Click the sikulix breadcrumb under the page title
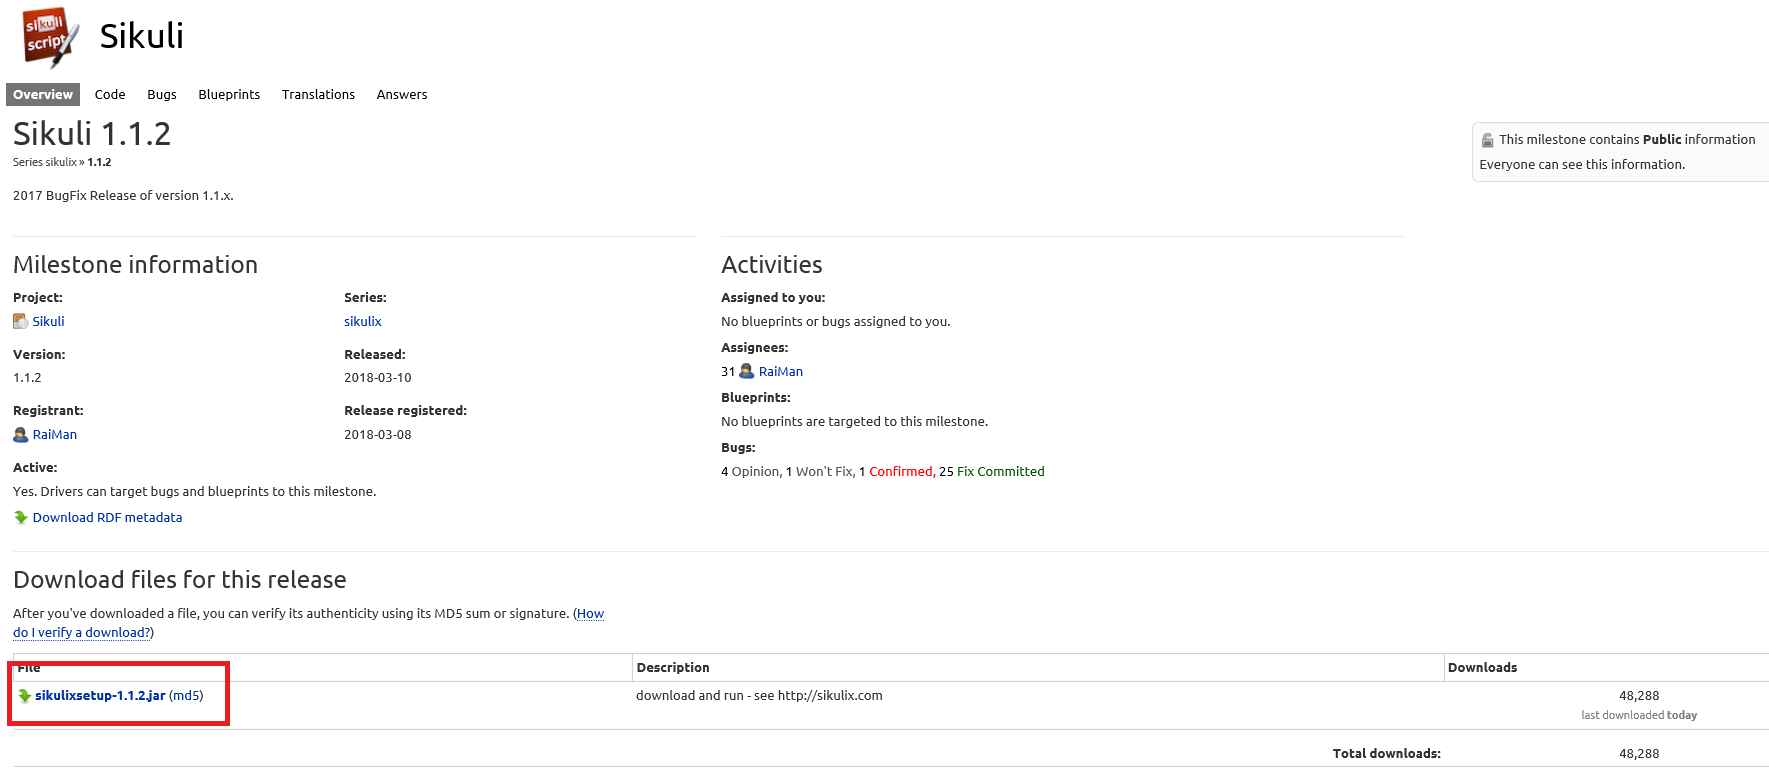 61,162
